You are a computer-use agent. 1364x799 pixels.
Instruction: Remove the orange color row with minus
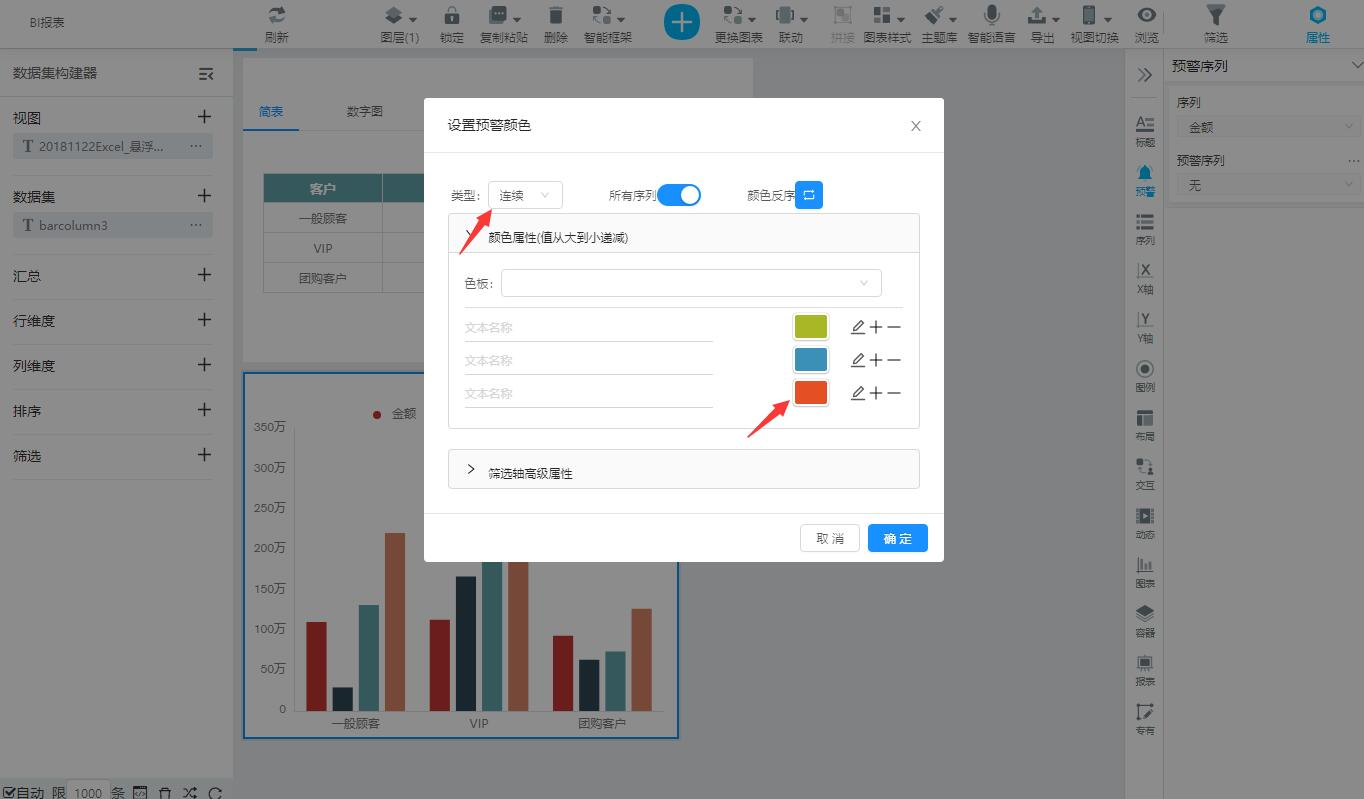pos(894,393)
